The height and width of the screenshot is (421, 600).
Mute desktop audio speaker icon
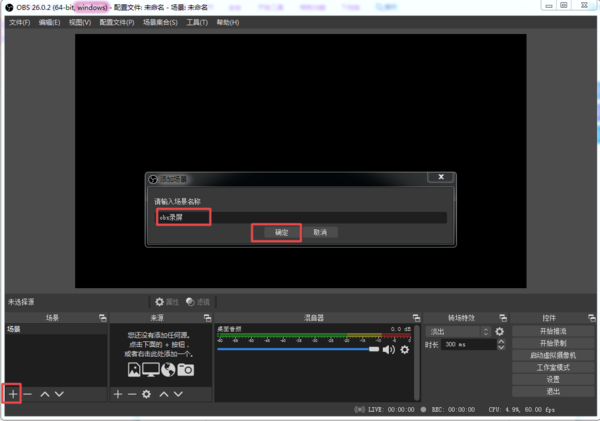pyautogui.click(x=390, y=349)
